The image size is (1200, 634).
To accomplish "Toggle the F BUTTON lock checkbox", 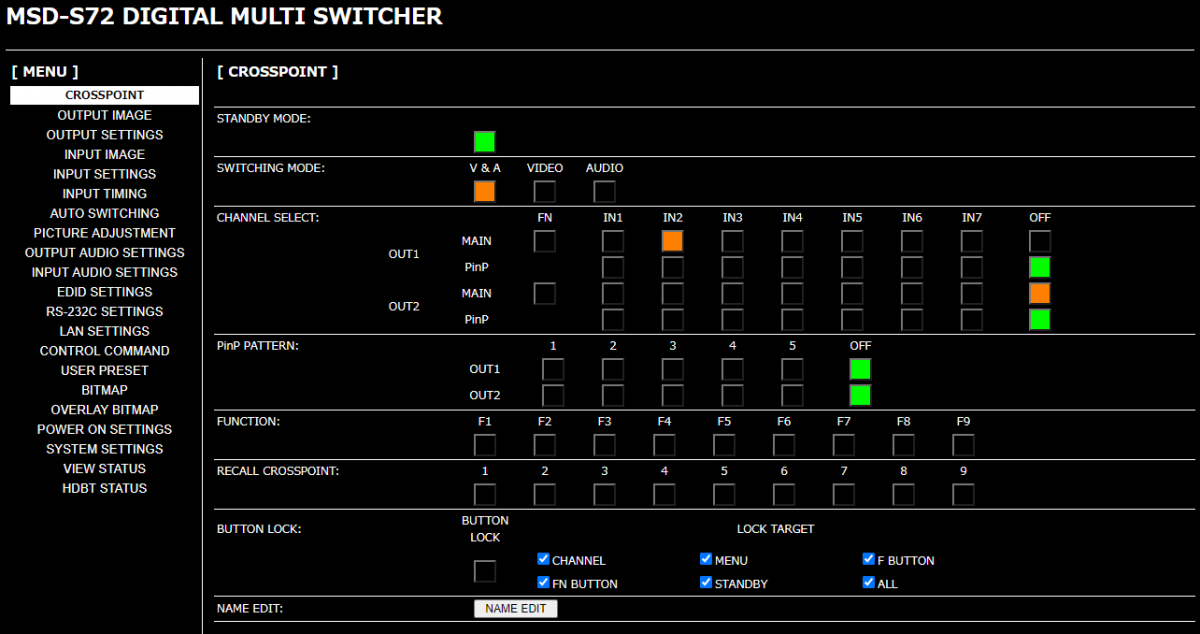I will click(868, 560).
